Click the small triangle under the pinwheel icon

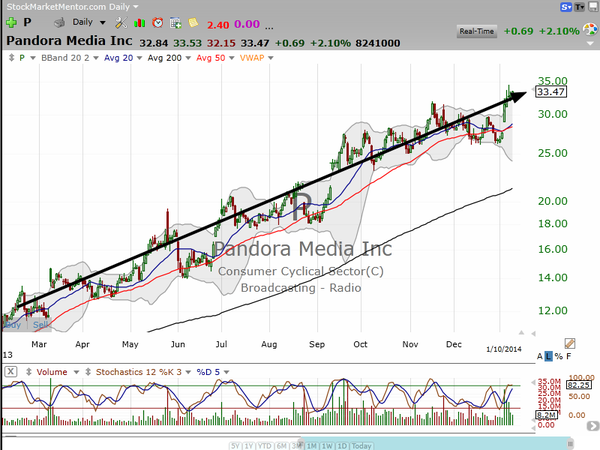[590, 43]
